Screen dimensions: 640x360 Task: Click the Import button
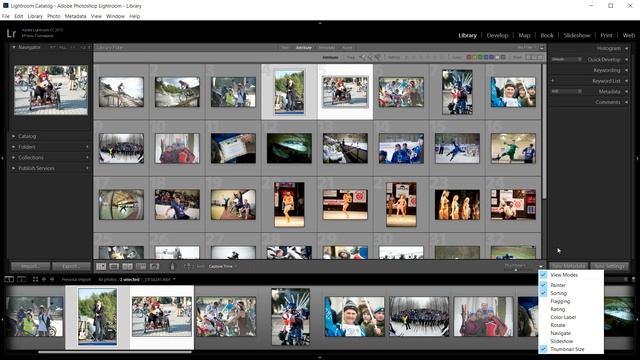[x=30, y=267]
